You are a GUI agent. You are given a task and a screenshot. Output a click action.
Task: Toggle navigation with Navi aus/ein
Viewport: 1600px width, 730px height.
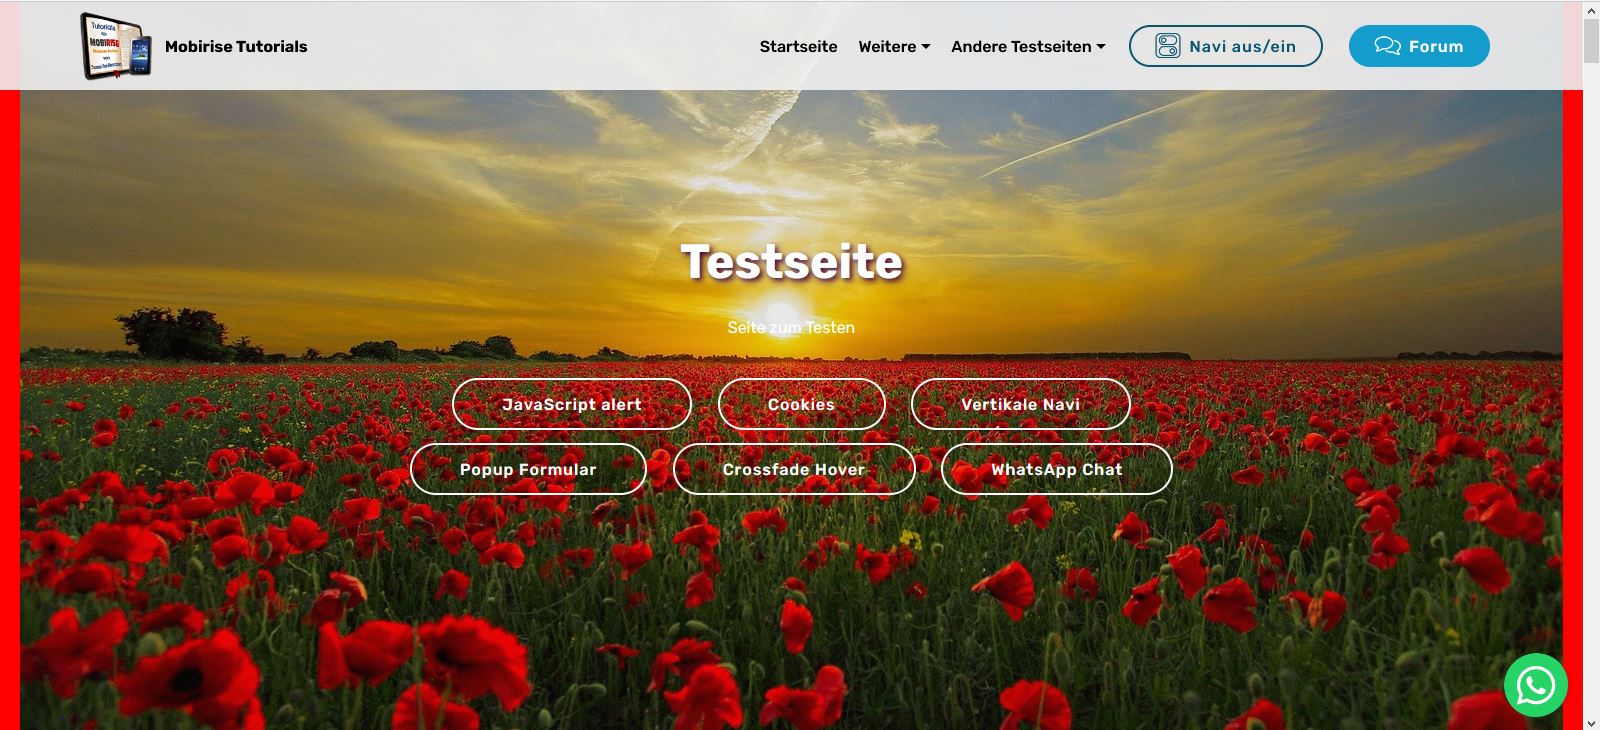(x=1225, y=46)
